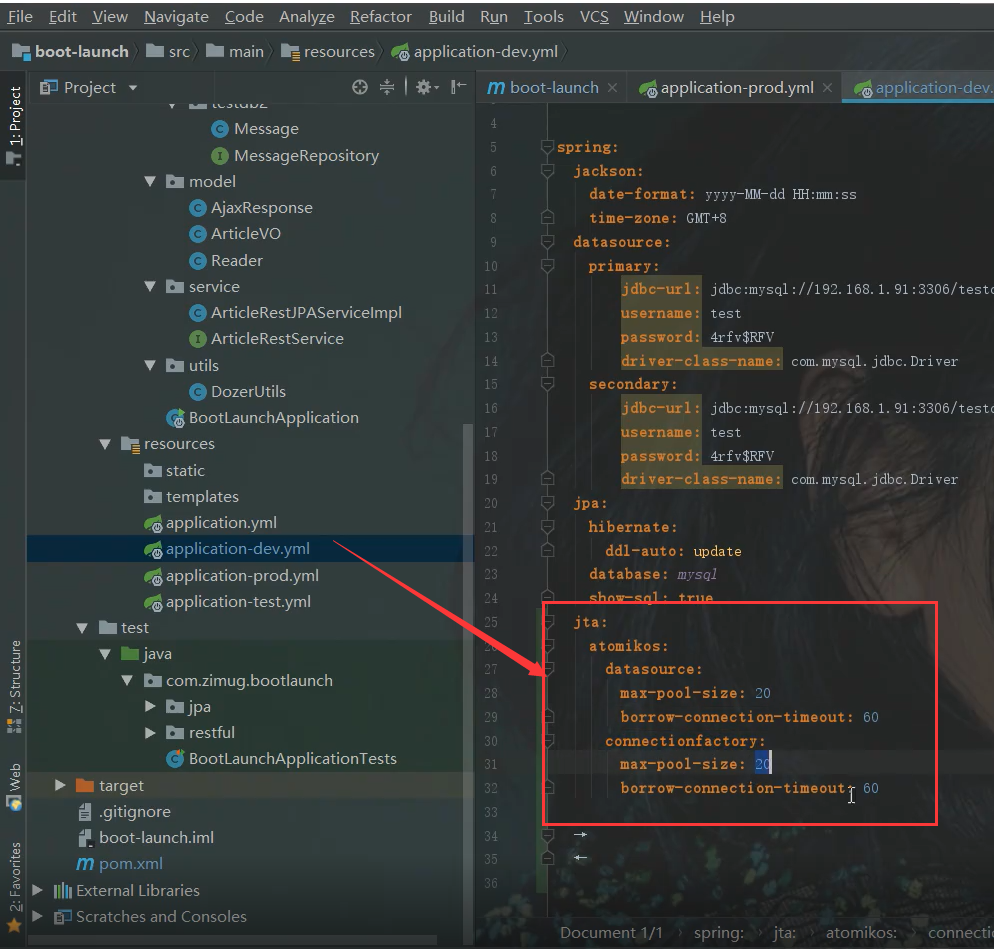Select the static folder icon
Screen dimensions: 994x949
(x=153, y=470)
